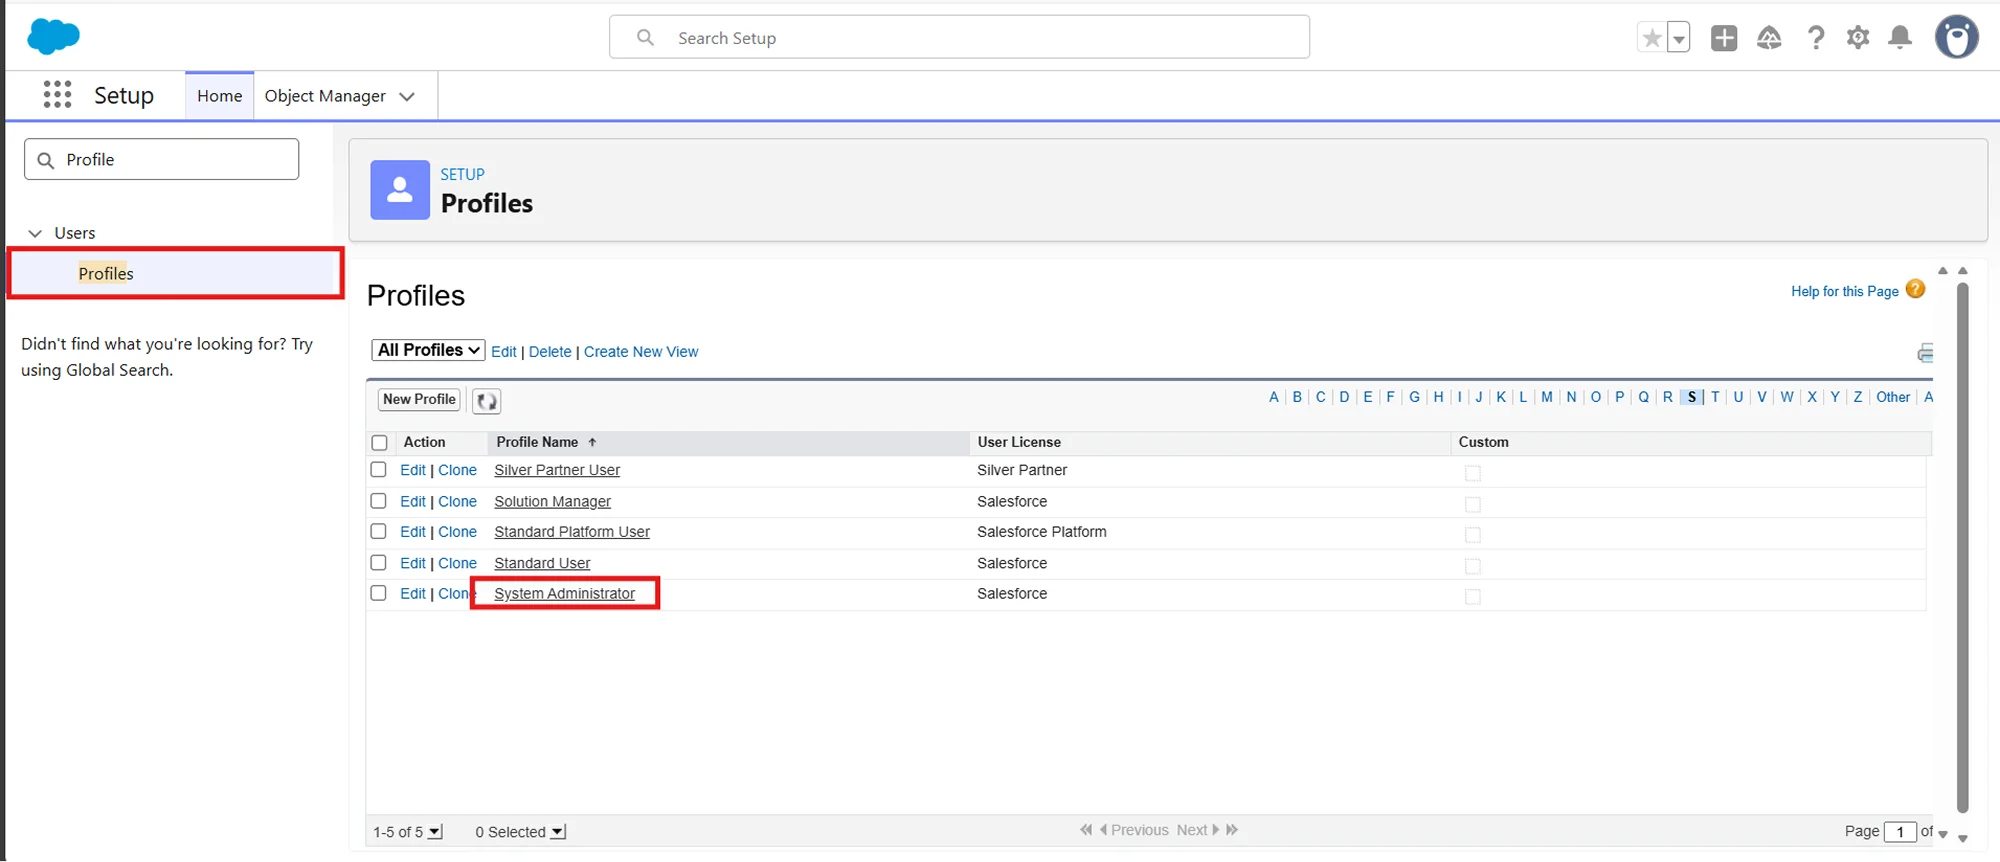Image resolution: width=2000 pixels, height=862 pixels.
Task: Open the Standard Platform User profile
Action: (572, 532)
